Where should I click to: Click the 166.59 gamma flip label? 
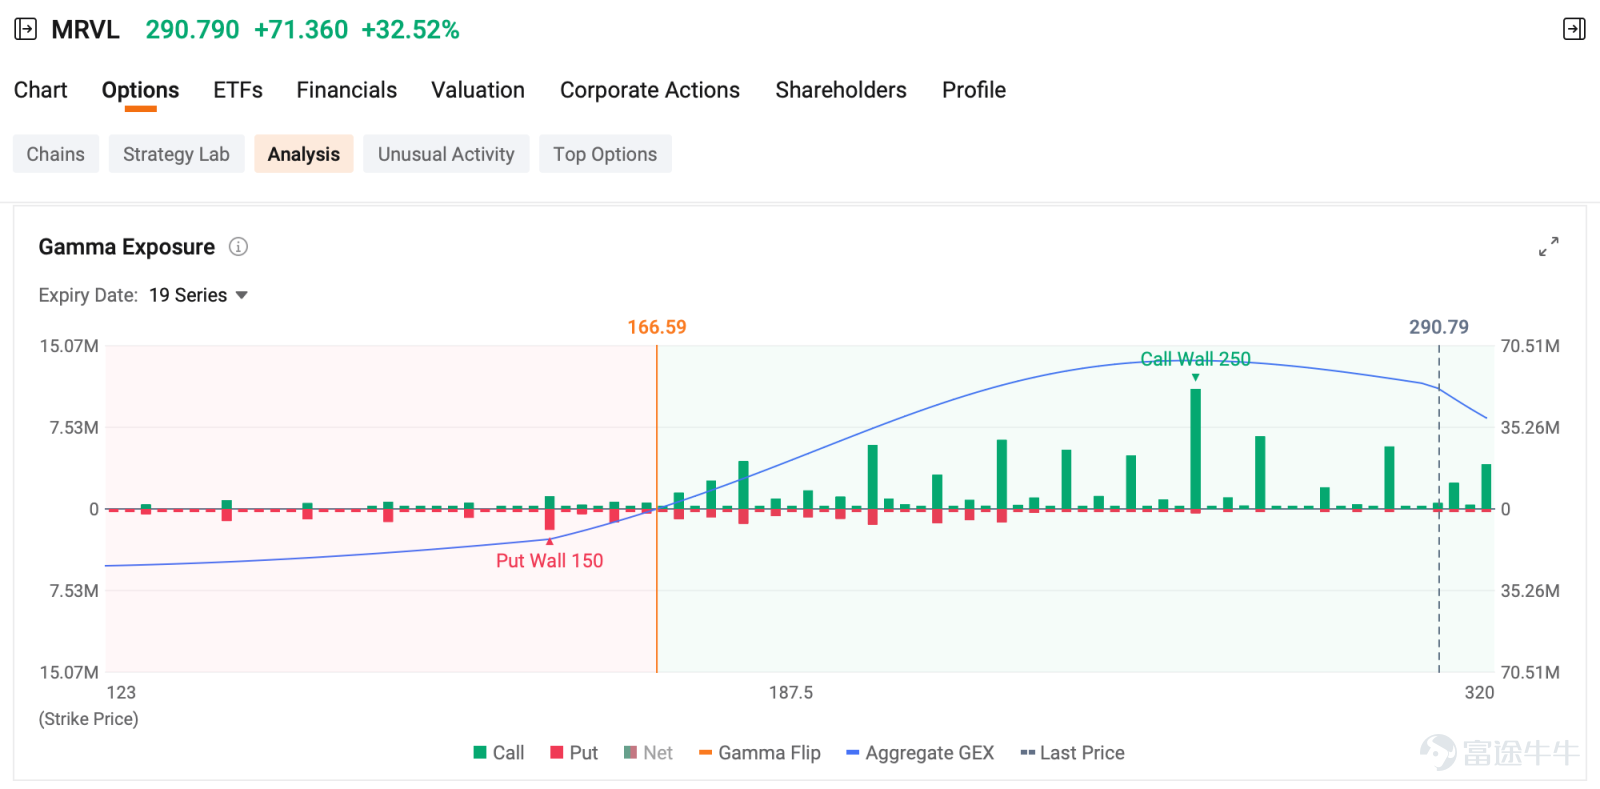tap(657, 327)
